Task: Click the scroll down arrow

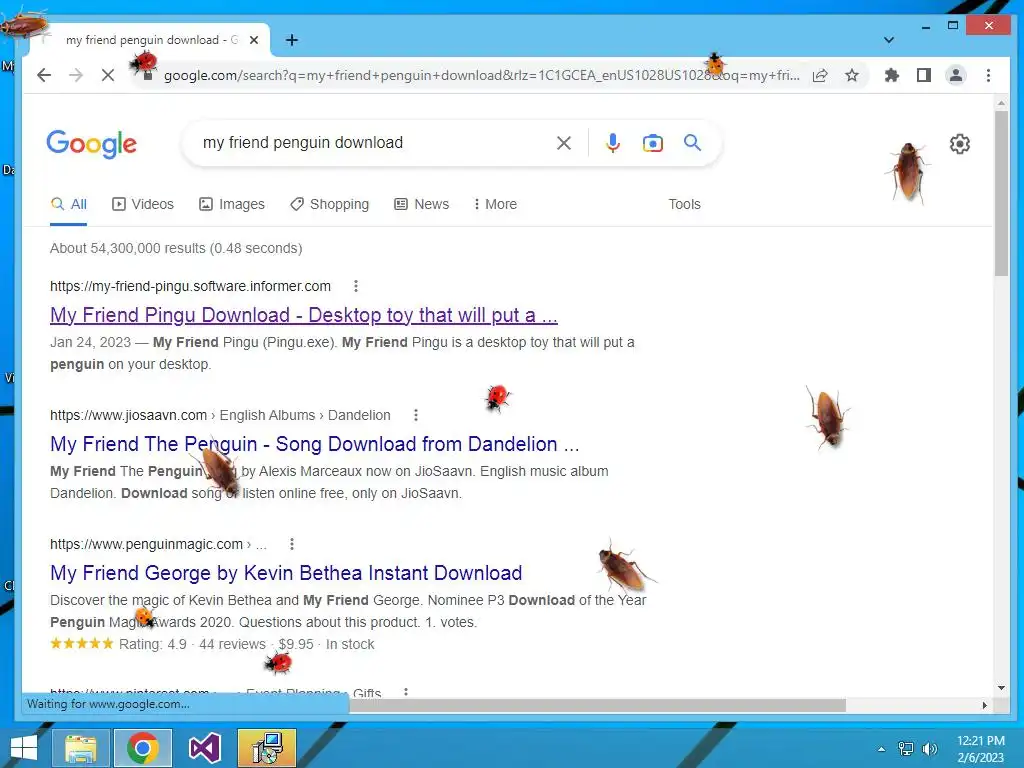Action: click(1001, 688)
